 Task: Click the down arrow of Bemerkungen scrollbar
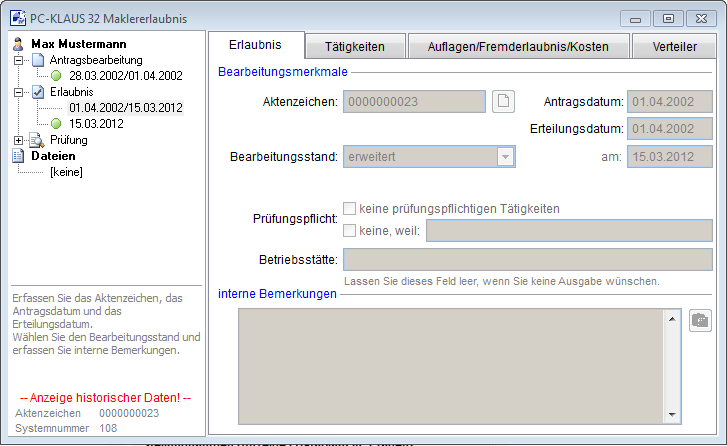(x=672, y=416)
